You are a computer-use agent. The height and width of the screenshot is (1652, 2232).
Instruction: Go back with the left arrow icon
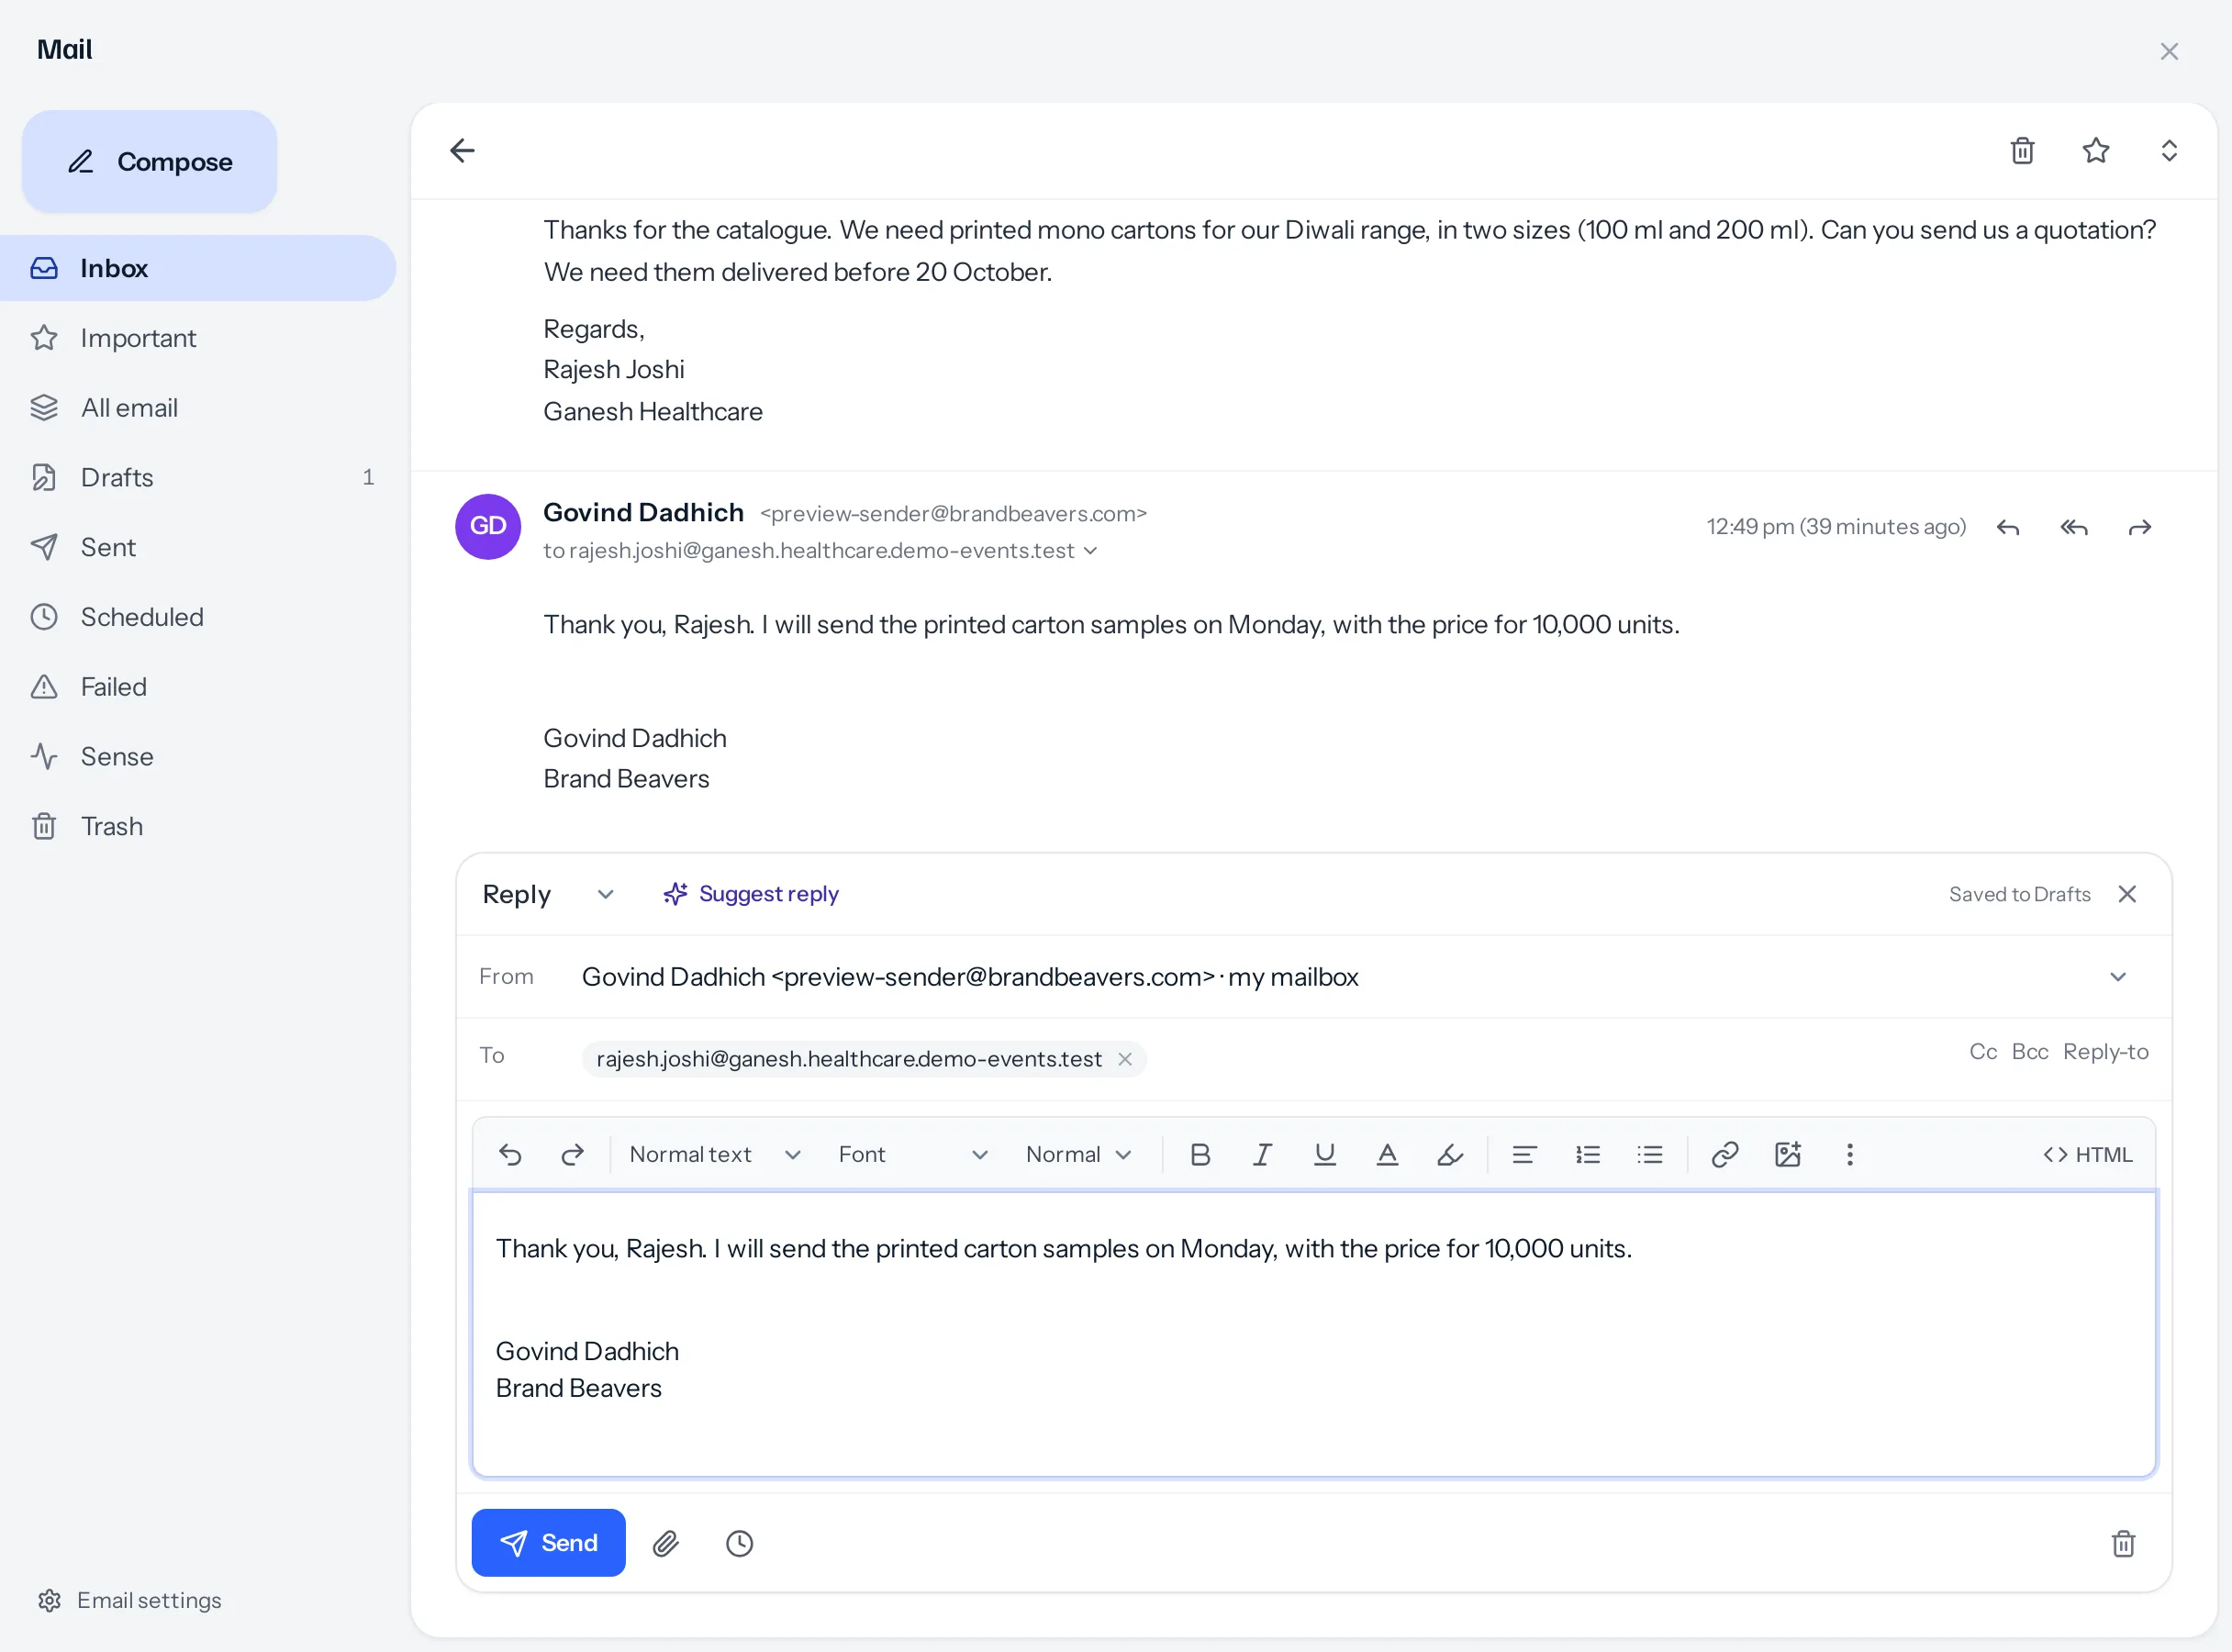tap(462, 151)
